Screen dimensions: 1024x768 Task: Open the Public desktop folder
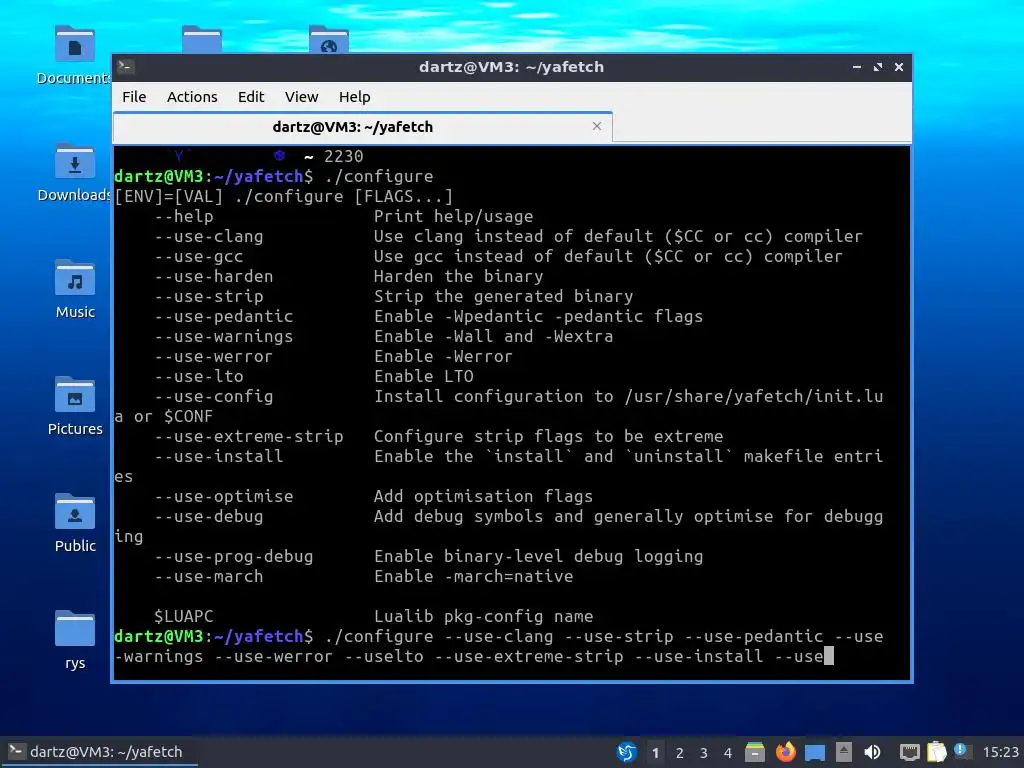(75, 523)
